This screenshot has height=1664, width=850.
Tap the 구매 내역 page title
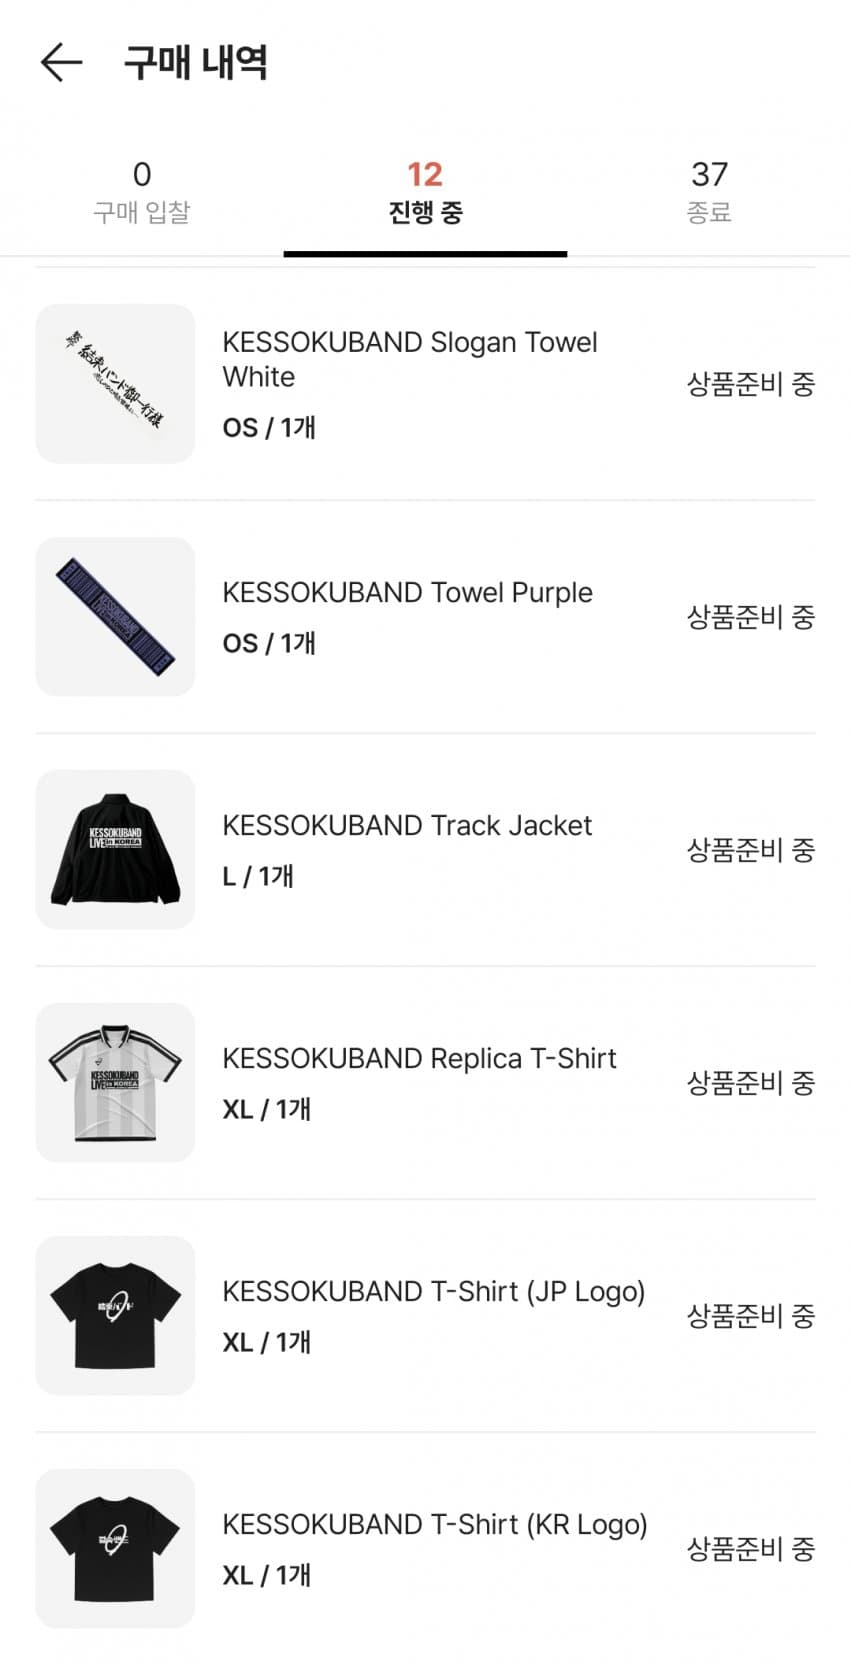click(195, 62)
